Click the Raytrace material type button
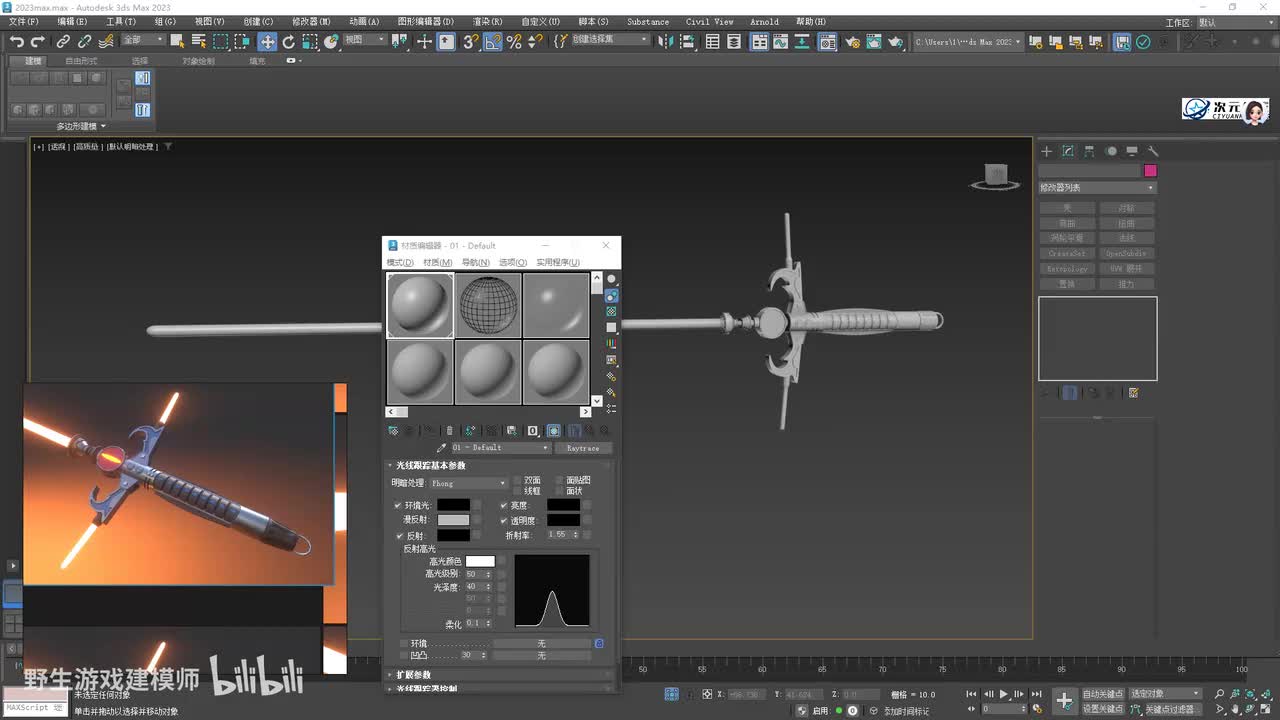The height and width of the screenshot is (720, 1280). 582,448
